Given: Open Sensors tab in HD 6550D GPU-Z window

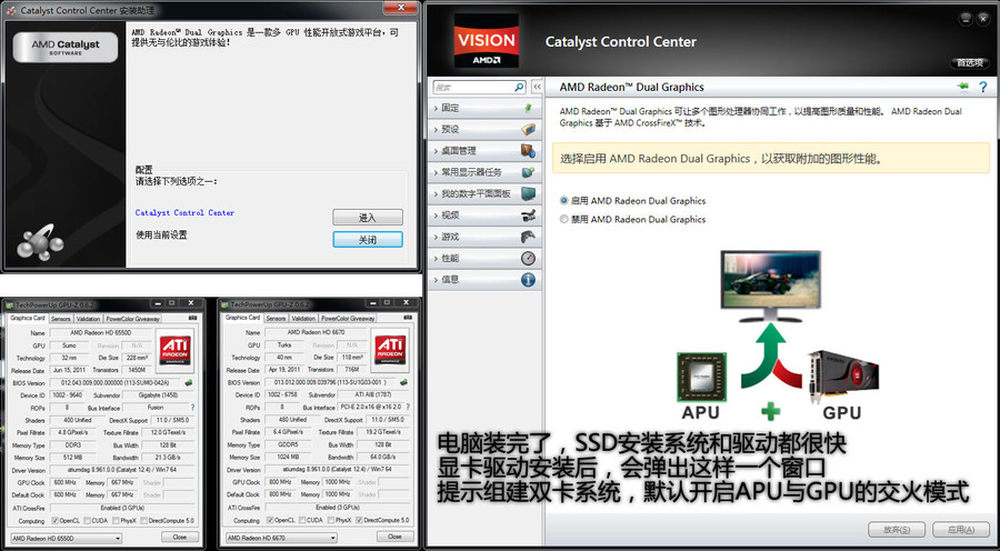Looking at the screenshot, I should [x=61, y=318].
